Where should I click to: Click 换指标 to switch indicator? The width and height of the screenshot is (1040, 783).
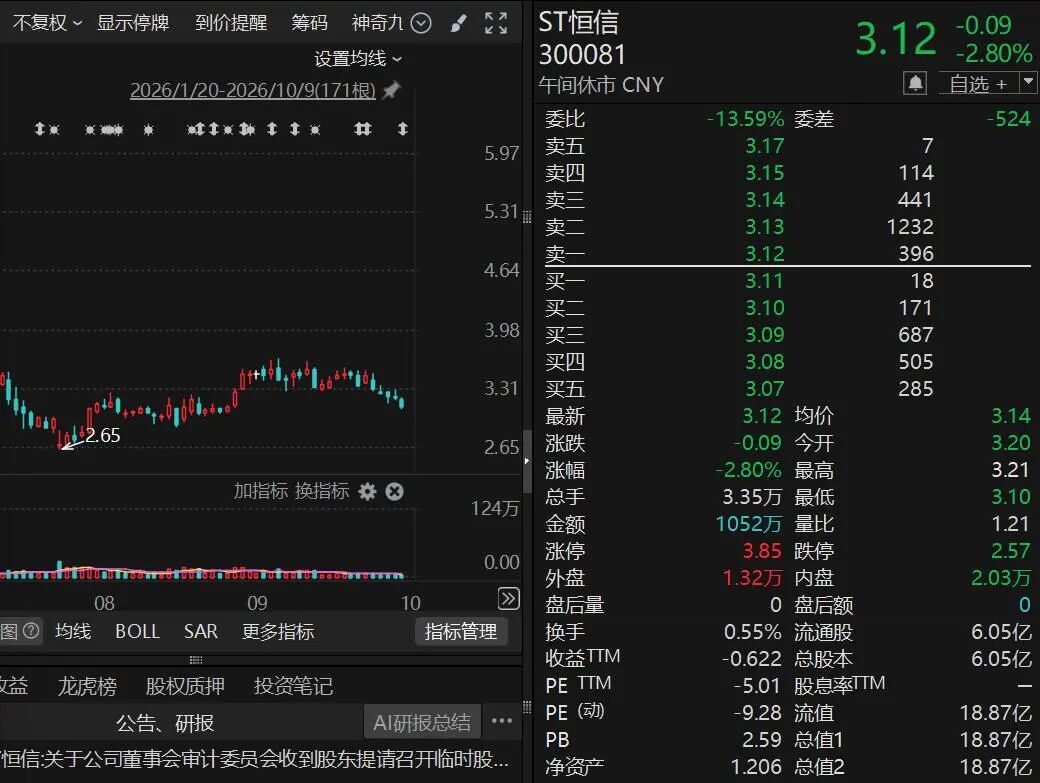click(x=322, y=491)
